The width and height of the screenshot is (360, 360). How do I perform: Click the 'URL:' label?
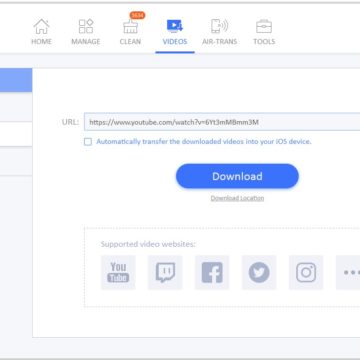tap(70, 122)
